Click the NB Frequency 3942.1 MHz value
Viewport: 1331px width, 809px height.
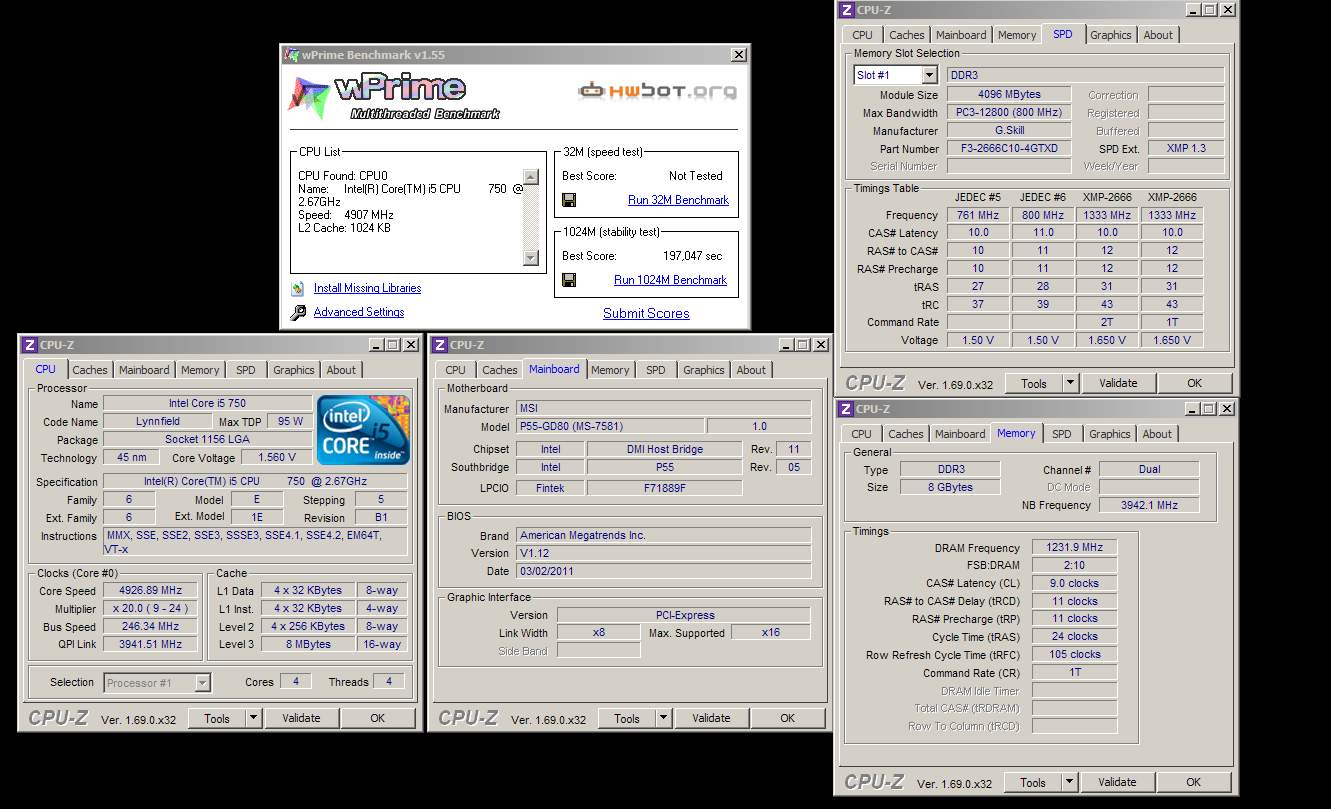(1150, 505)
